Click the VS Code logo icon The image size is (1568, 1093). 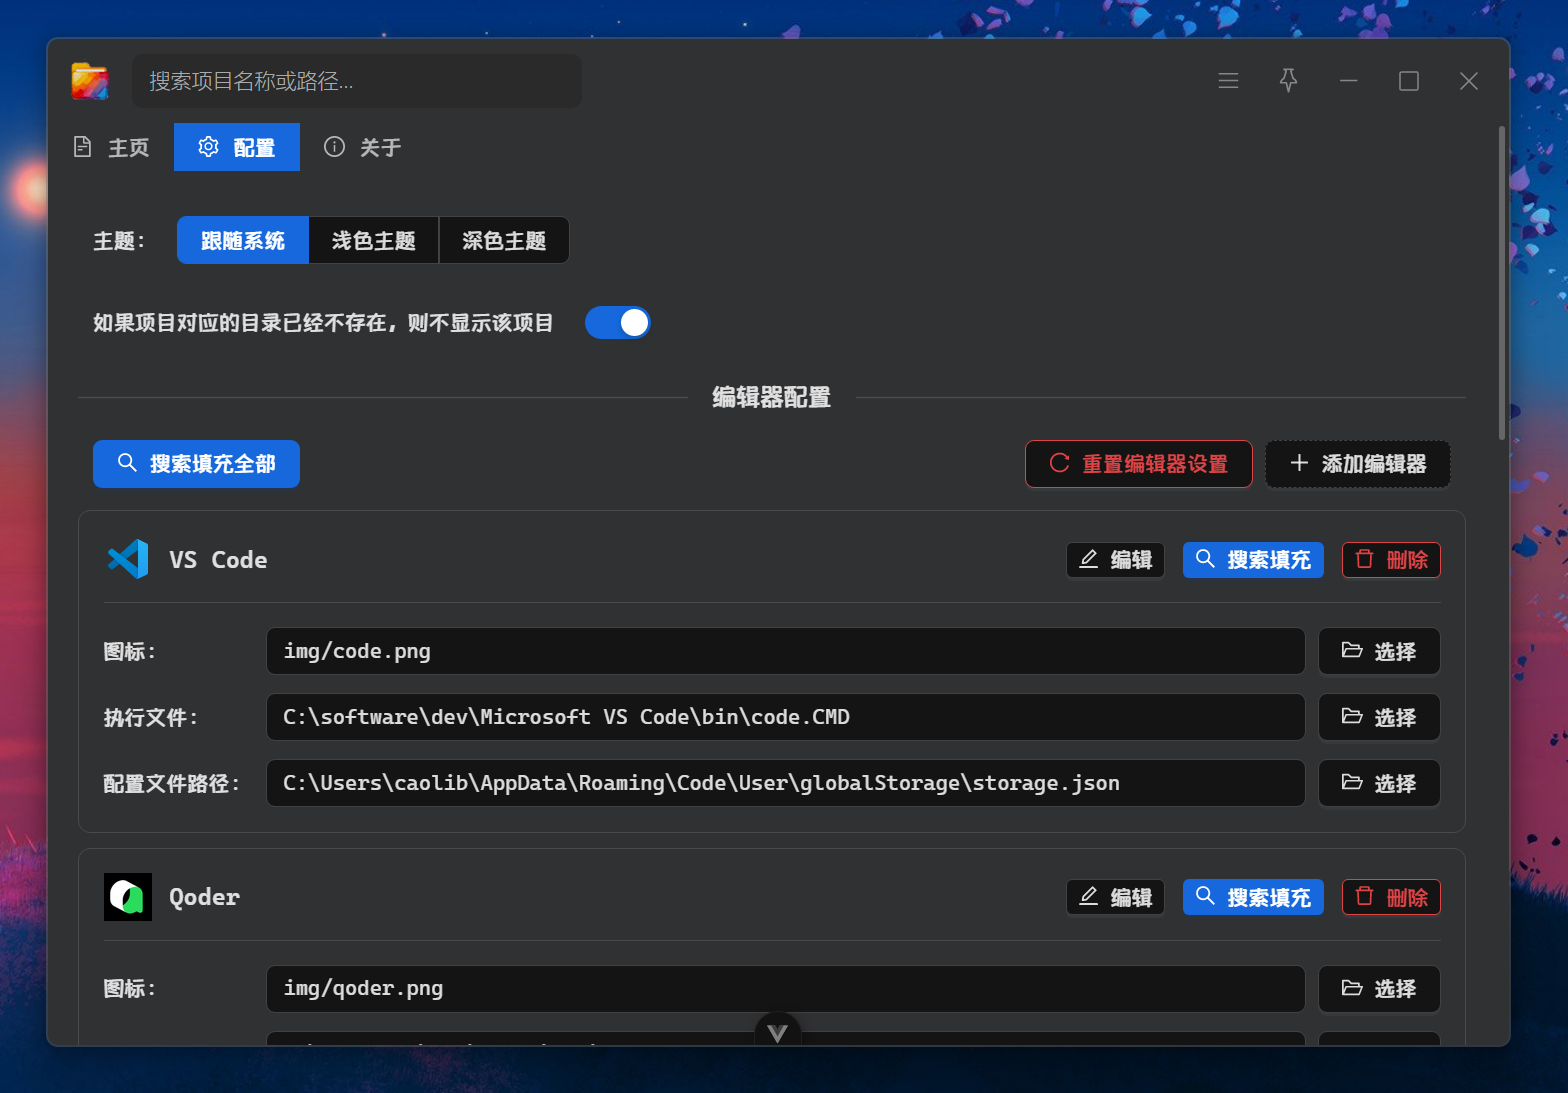point(128,559)
